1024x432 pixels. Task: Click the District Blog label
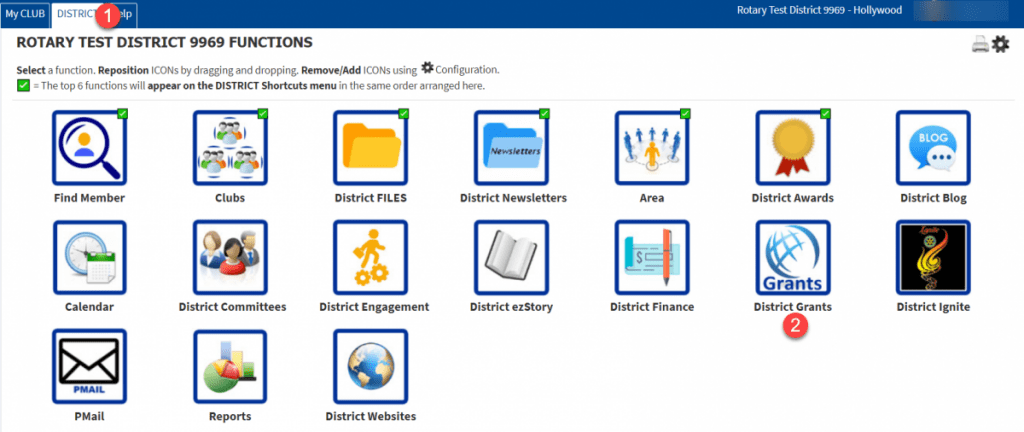coord(933,198)
